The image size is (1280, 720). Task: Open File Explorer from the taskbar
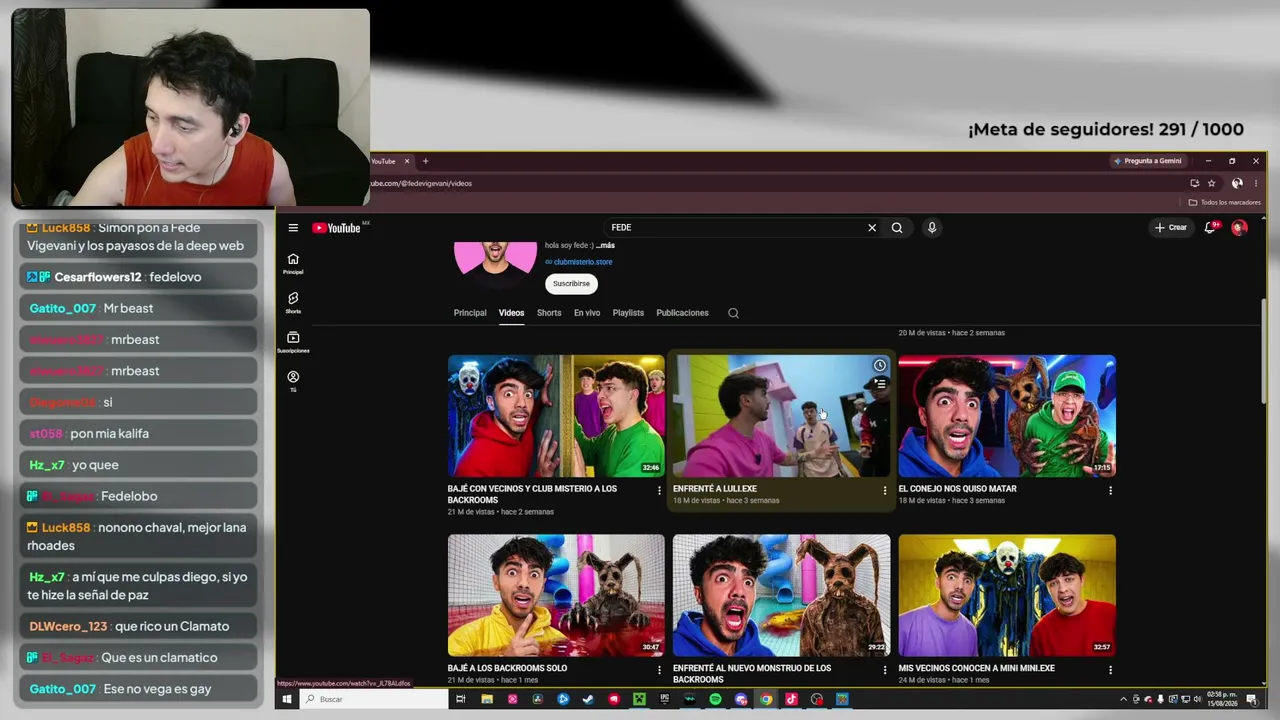click(x=487, y=699)
